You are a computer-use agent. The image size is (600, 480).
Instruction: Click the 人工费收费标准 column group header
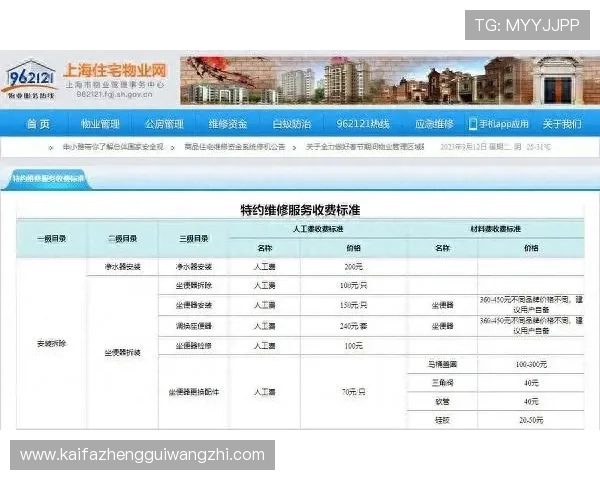coord(318,229)
